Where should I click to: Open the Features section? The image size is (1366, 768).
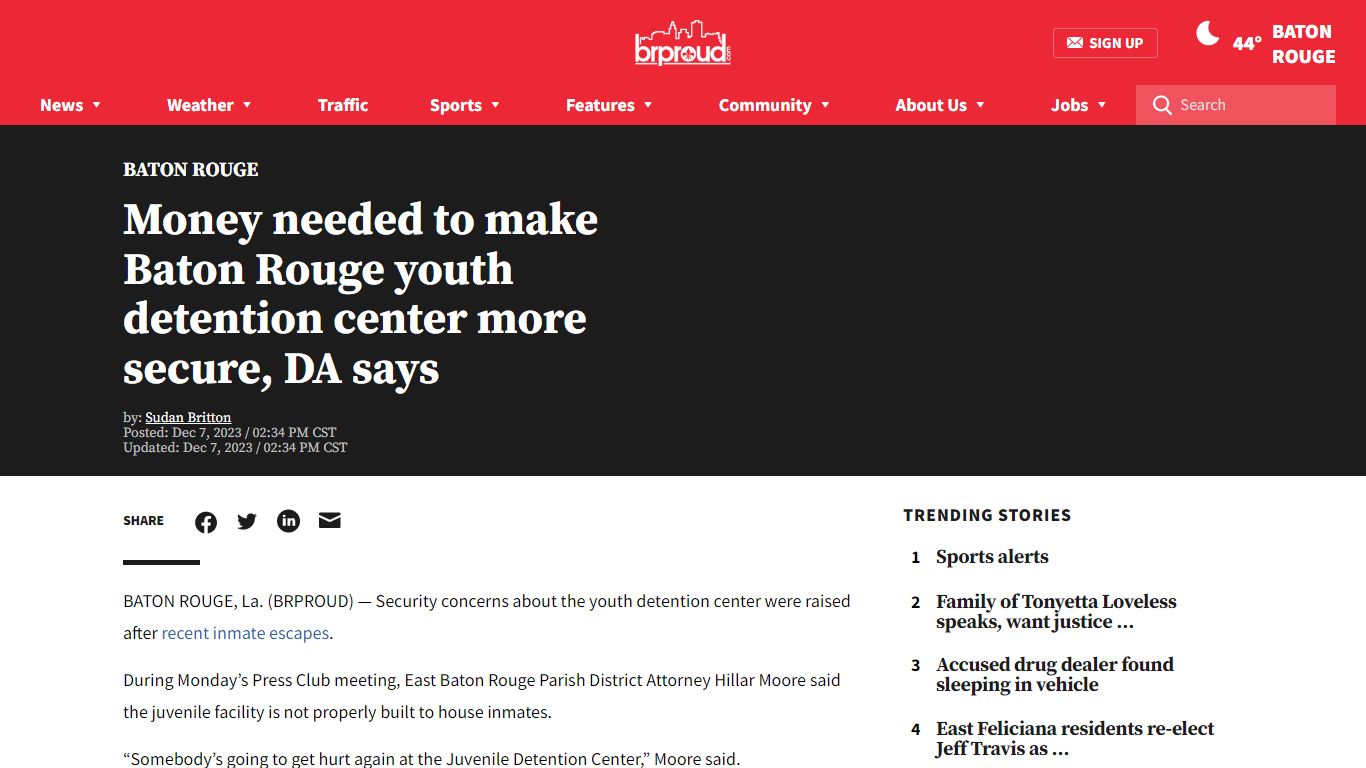600,105
